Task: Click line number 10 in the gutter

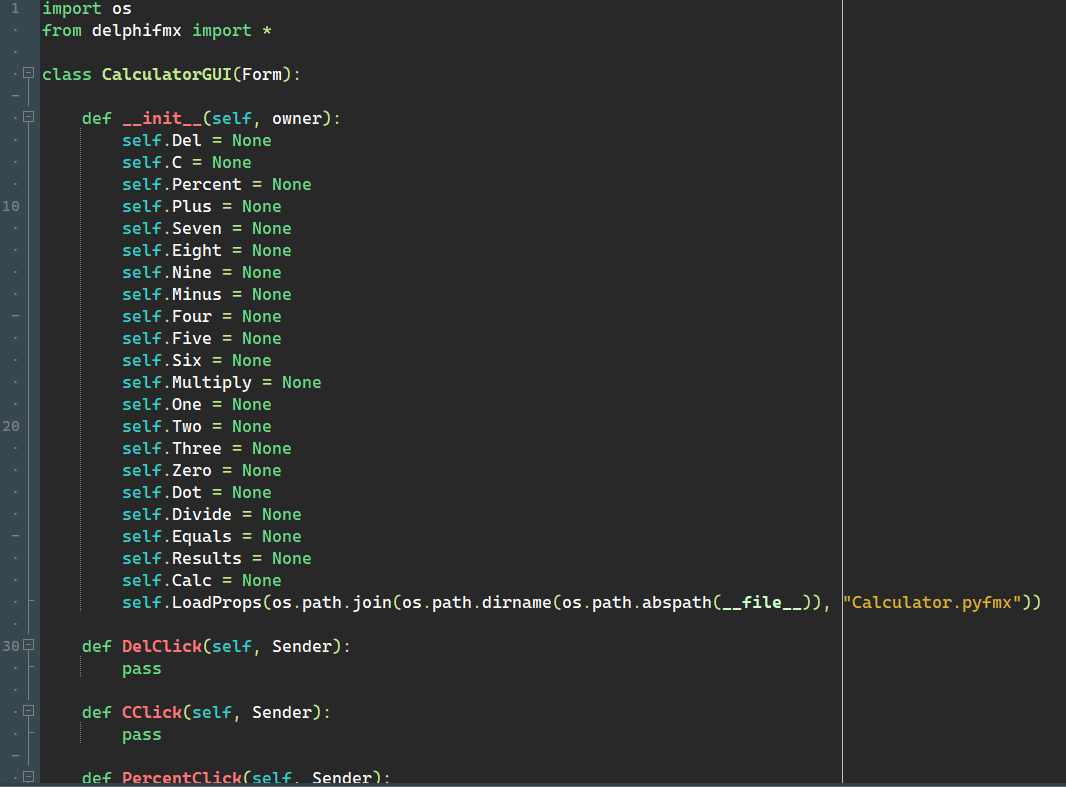Action: 12,206
